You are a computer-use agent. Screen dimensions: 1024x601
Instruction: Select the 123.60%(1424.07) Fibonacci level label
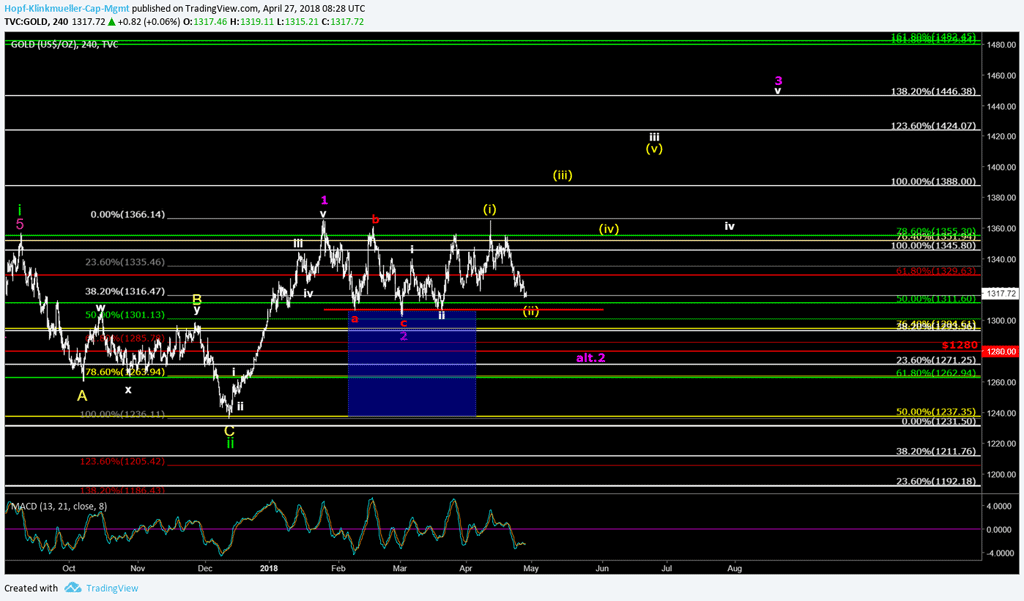[x=932, y=126]
